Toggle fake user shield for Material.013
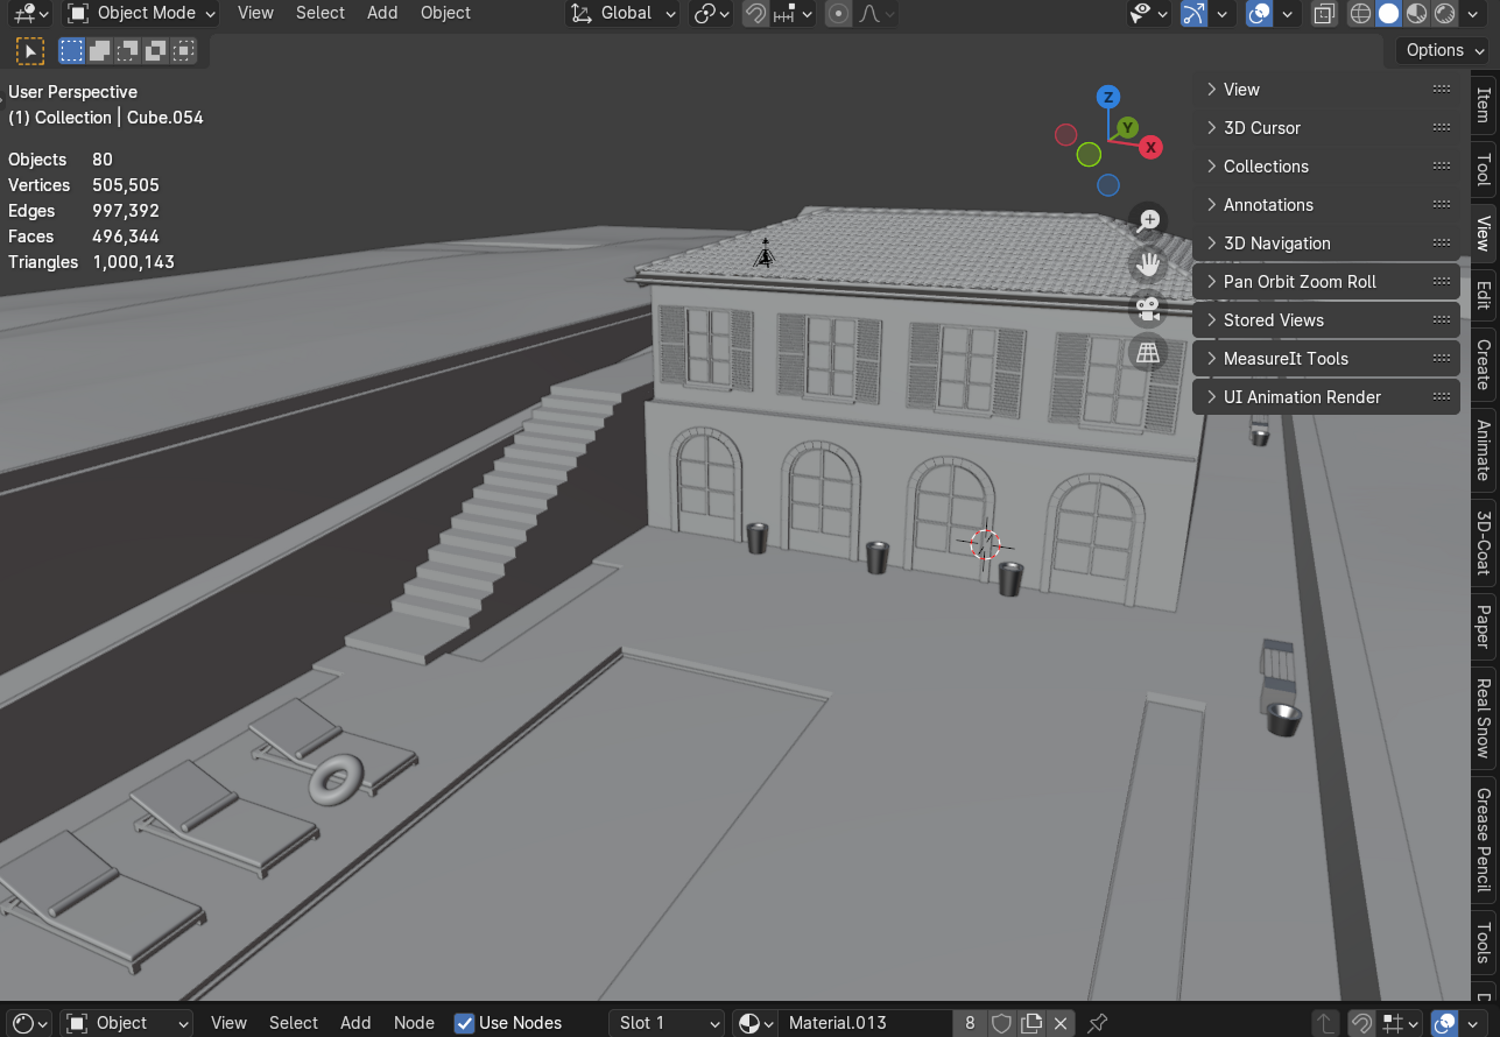This screenshot has width=1500, height=1037. tap(1001, 1023)
